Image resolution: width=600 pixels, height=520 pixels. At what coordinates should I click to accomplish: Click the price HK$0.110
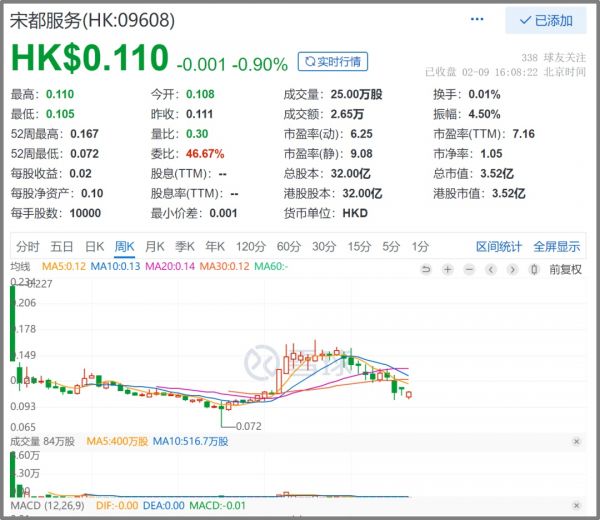(x=90, y=58)
